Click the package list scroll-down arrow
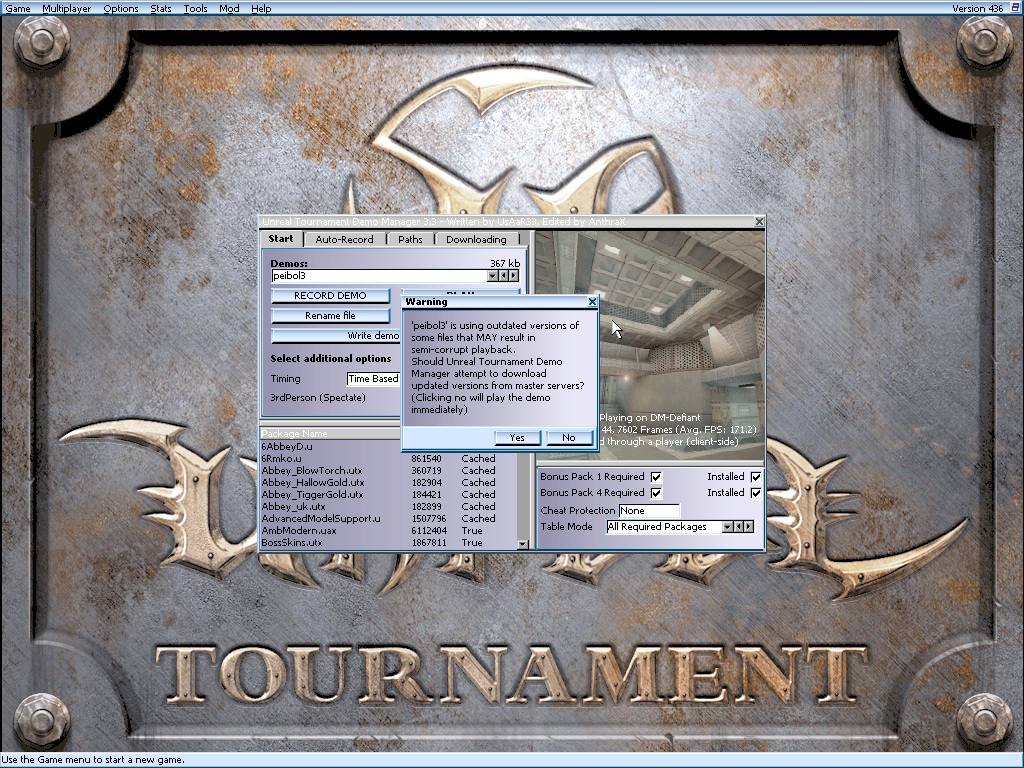Viewport: 1024px width, 768px height. (x=522, y=544)
